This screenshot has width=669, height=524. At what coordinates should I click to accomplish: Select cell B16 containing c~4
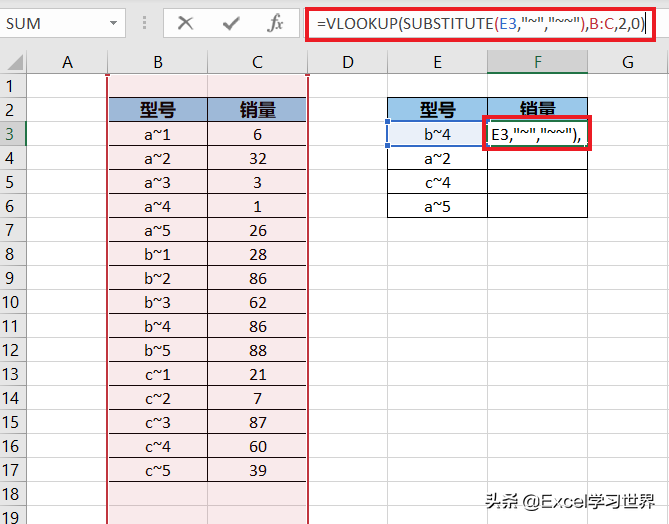158,446
